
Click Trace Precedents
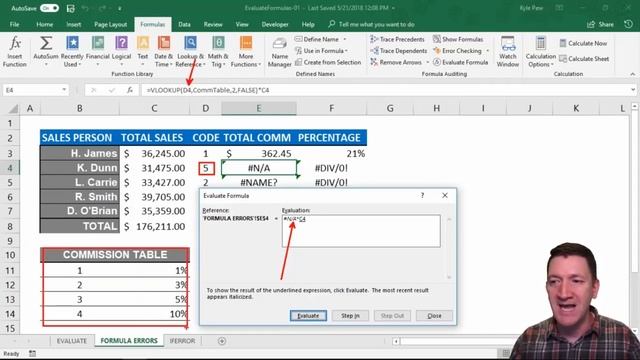[x=398, y=39]
